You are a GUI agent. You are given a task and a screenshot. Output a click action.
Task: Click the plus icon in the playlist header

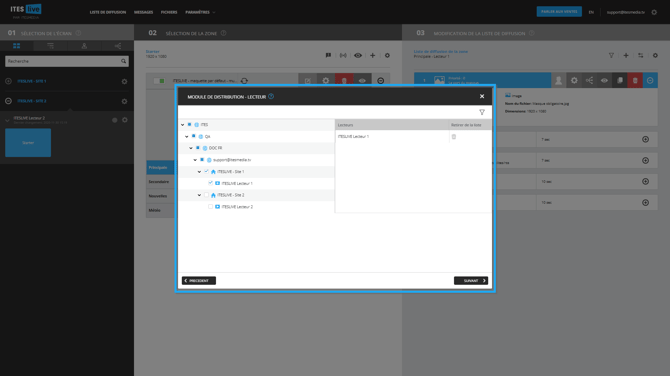[x=626, y=56]
